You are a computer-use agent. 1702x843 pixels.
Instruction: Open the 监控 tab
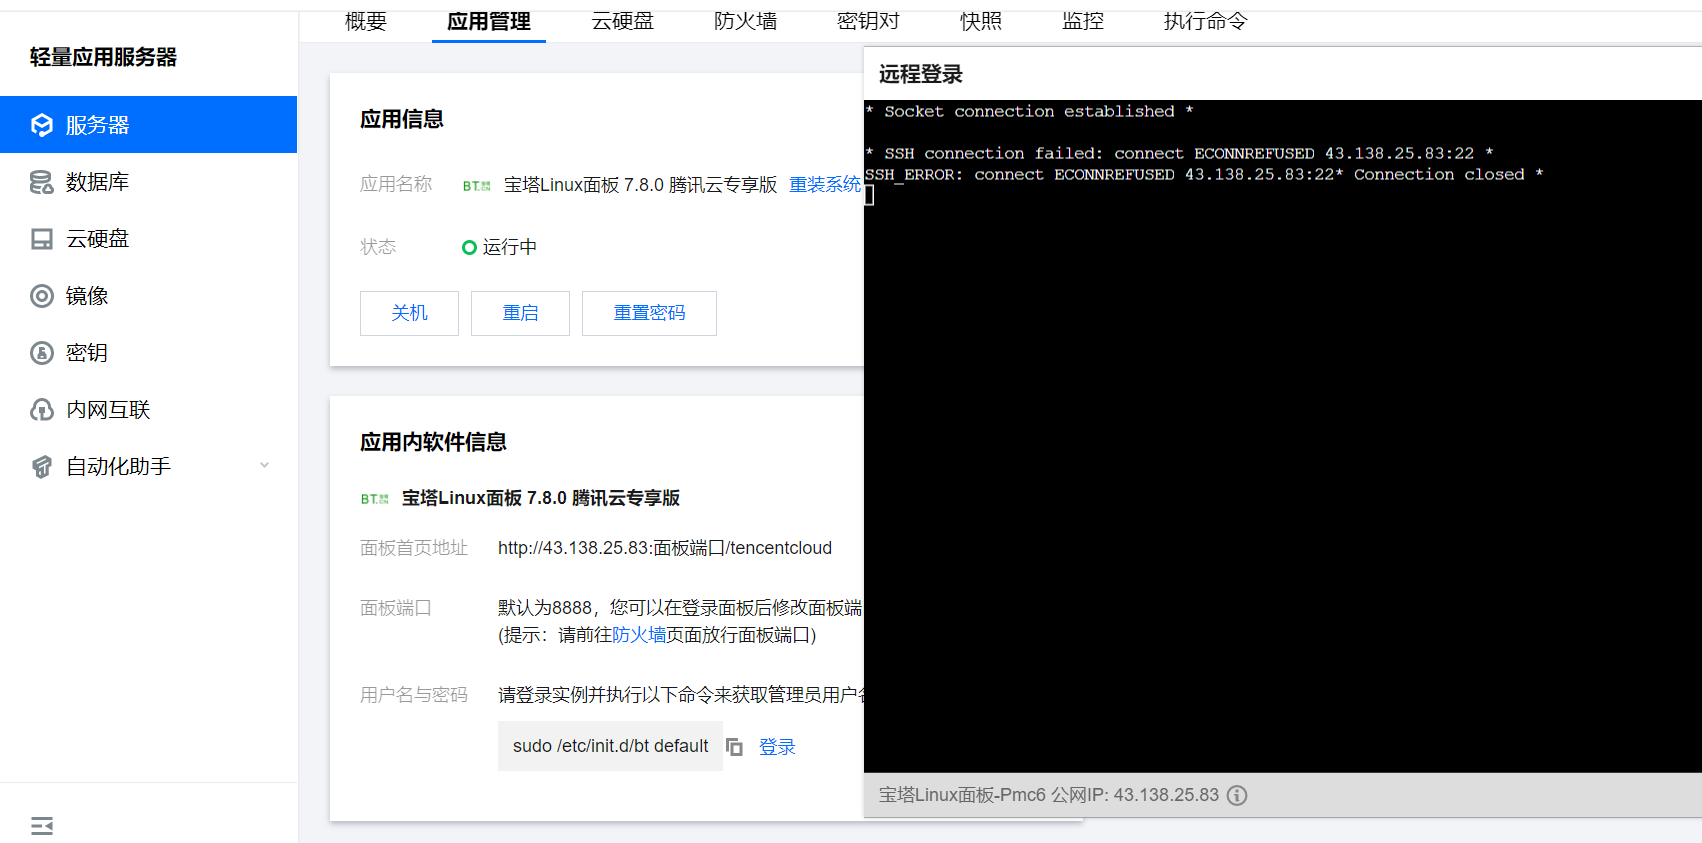click(1083, 21)
